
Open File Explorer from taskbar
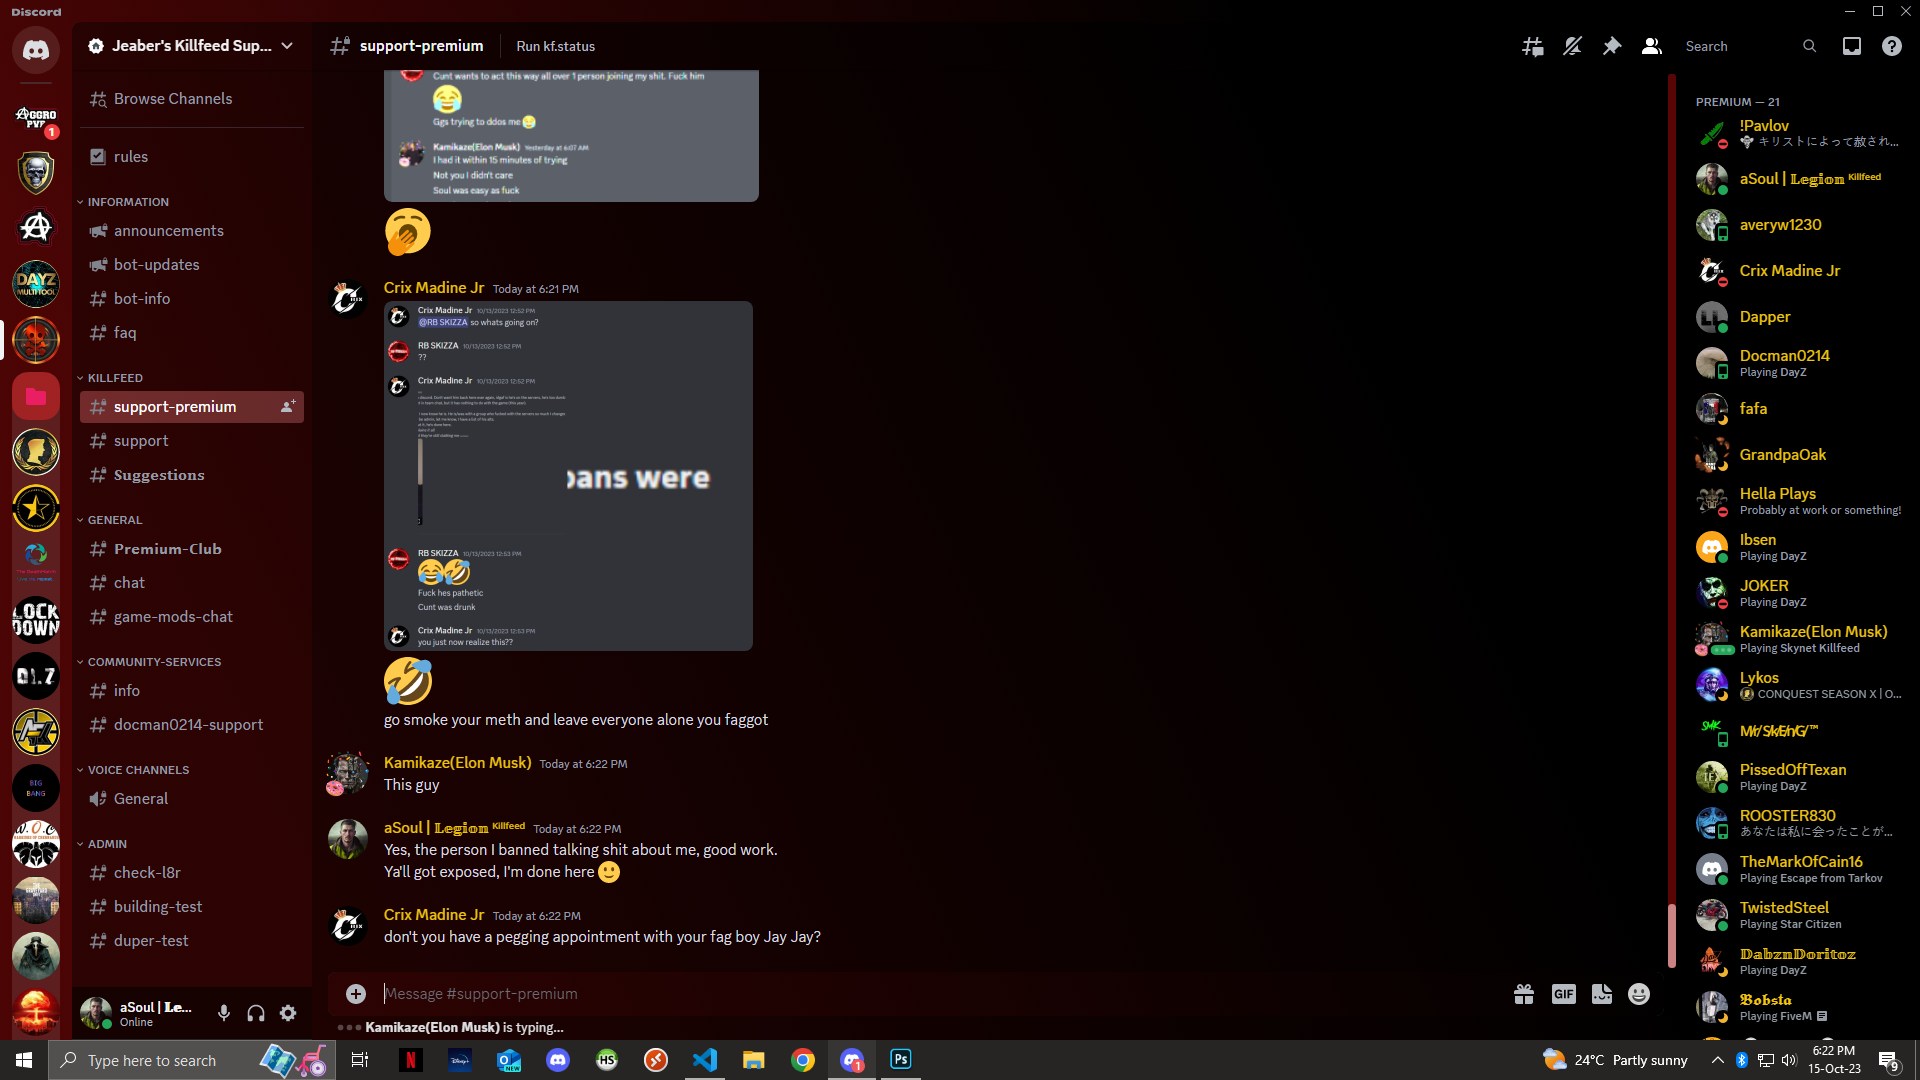pyautogui.click(x=754, y=1060)
